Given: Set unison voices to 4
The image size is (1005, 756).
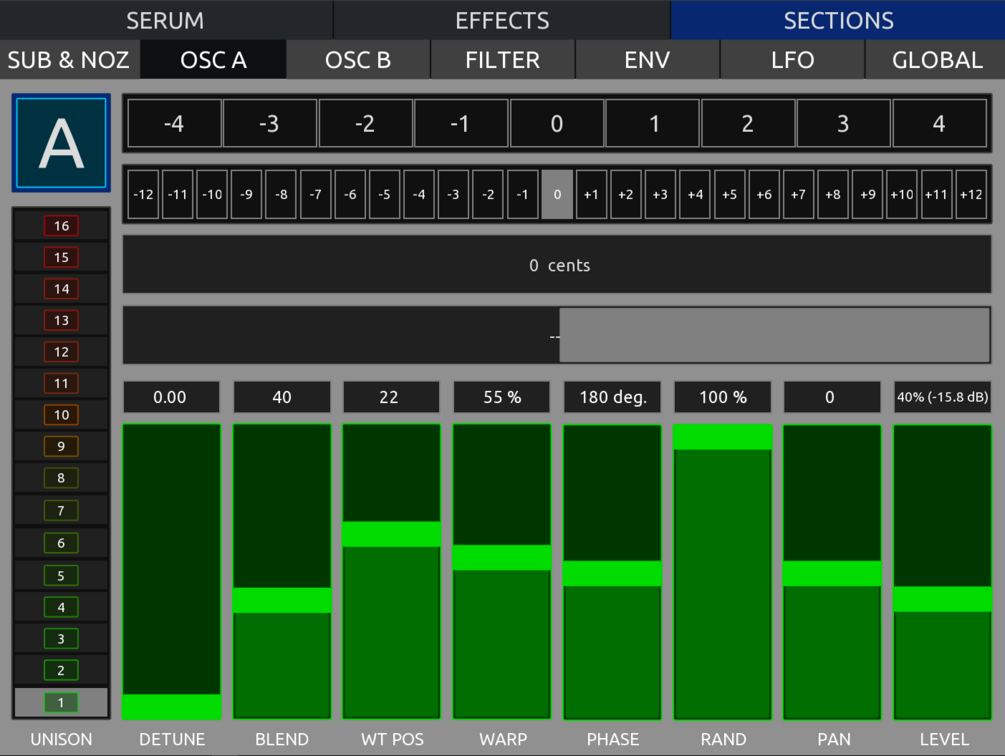Looking at the screenshot, I should pyautogui.click(x=61, y=607).
